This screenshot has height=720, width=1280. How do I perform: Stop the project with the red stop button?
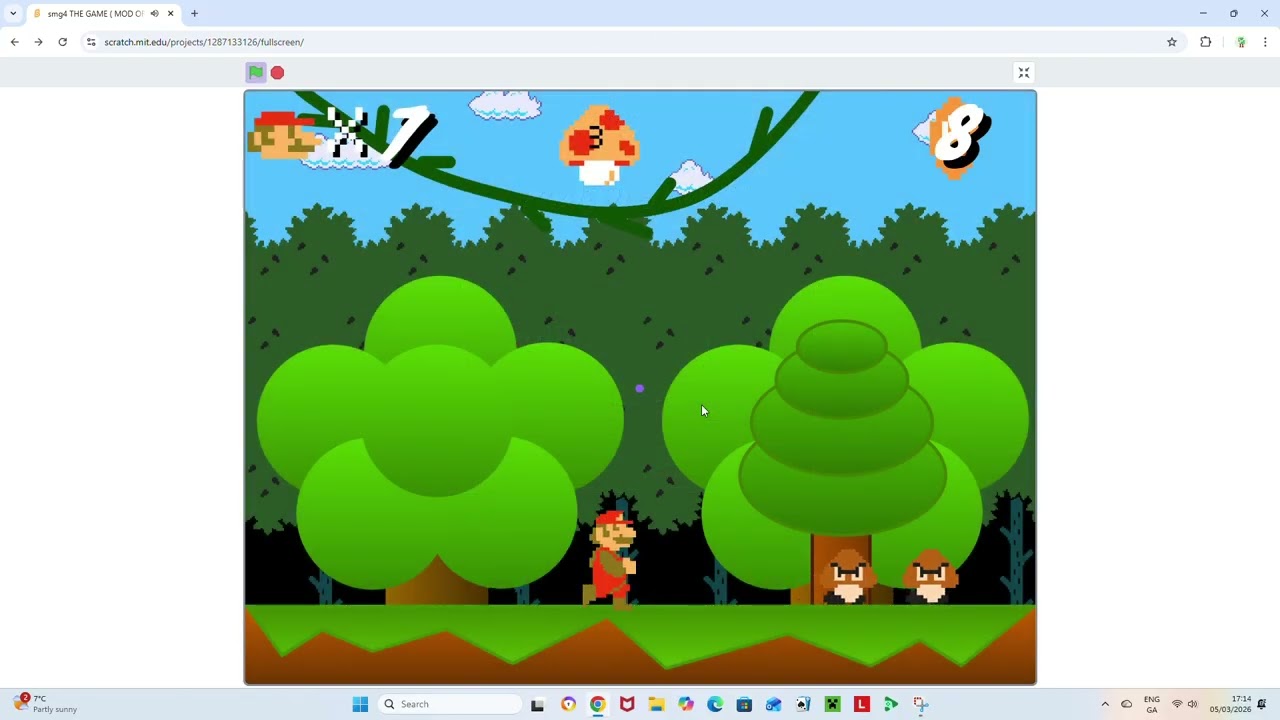pos(277,72)
